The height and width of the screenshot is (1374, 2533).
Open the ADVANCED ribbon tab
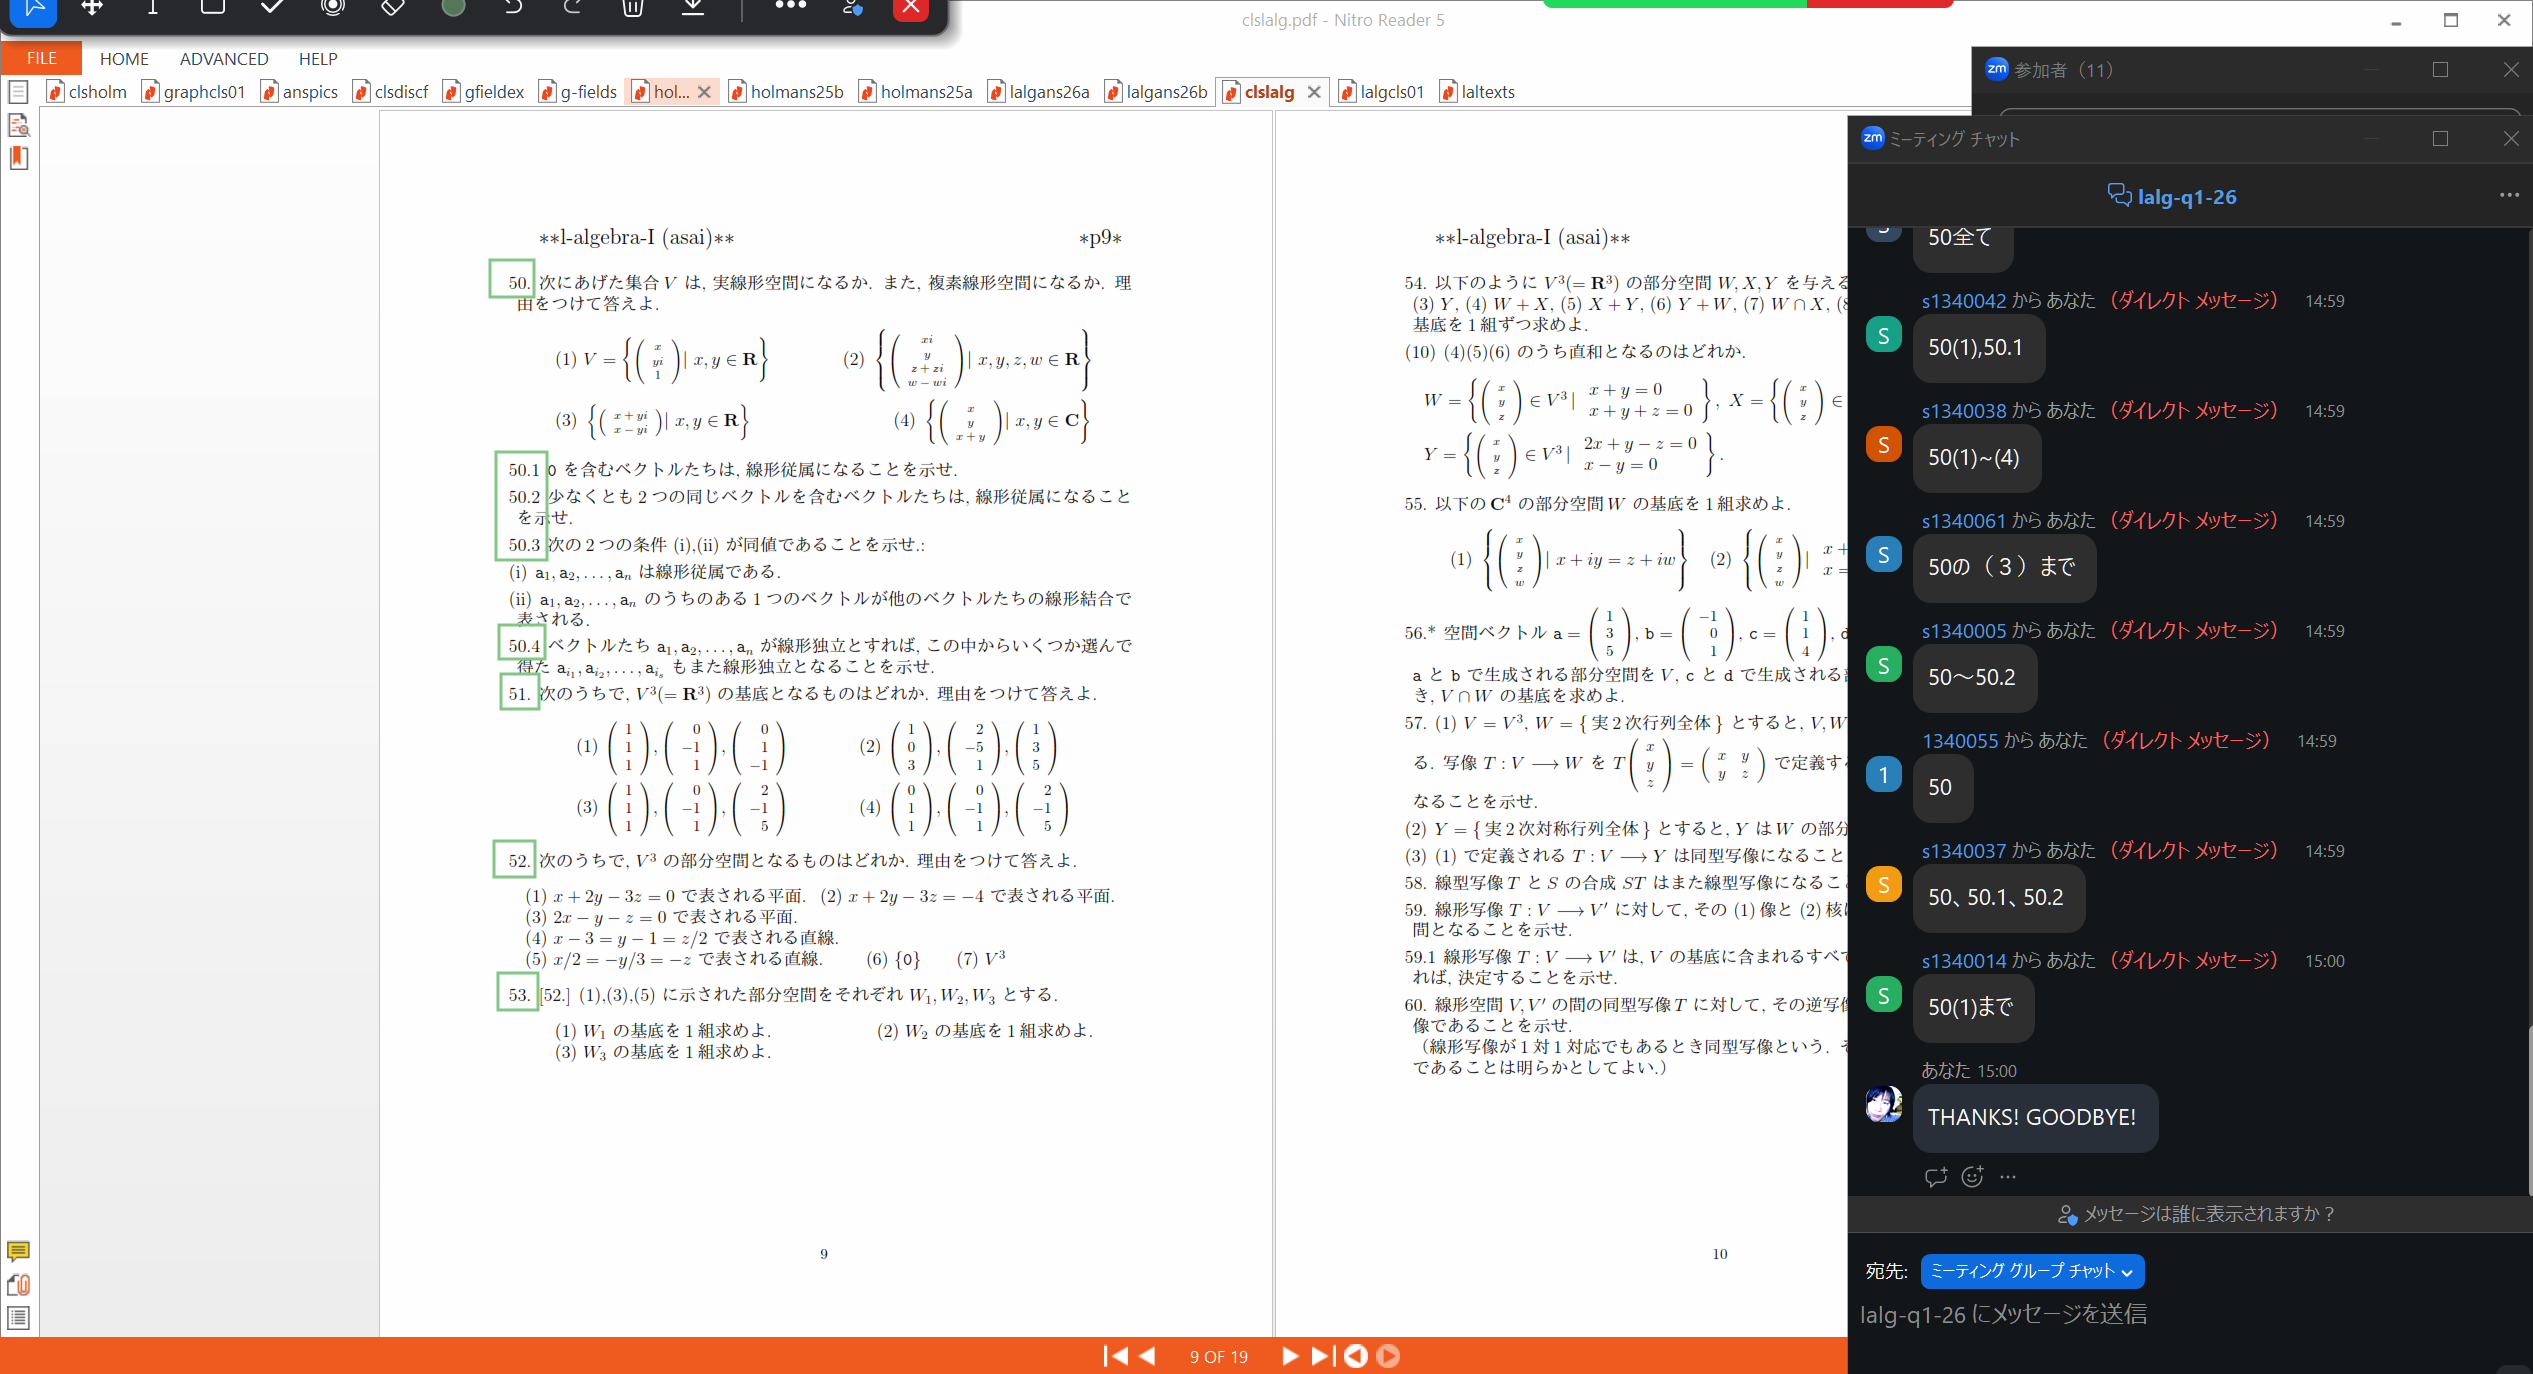click(224, 59)
